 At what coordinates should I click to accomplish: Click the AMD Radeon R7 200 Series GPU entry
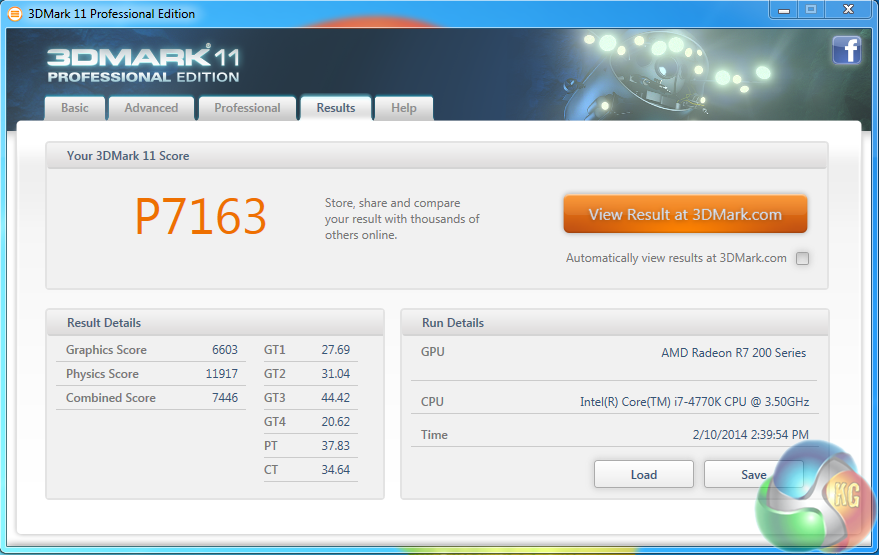click(732, 353)
